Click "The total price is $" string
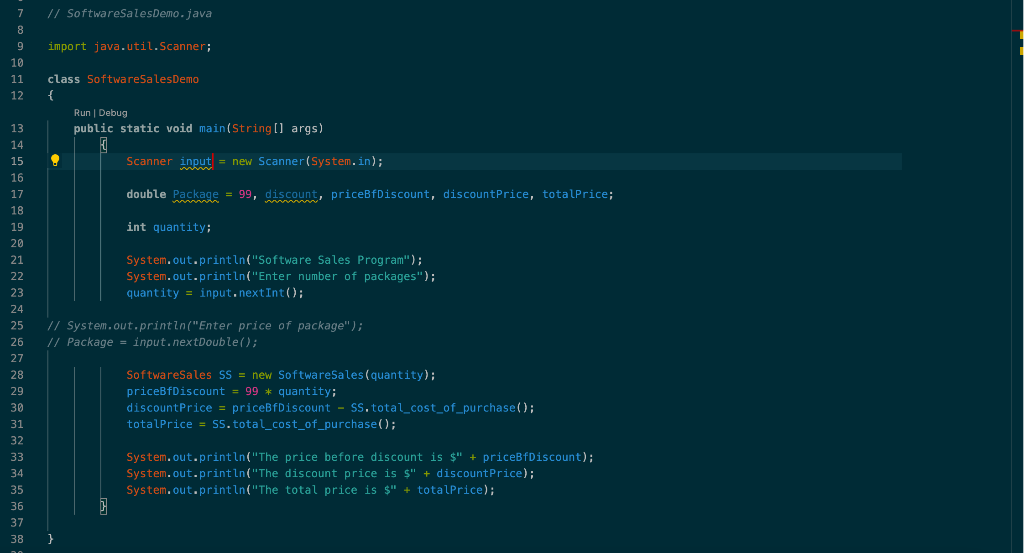Screen dimensions: 1024x553 click(324, 490)
